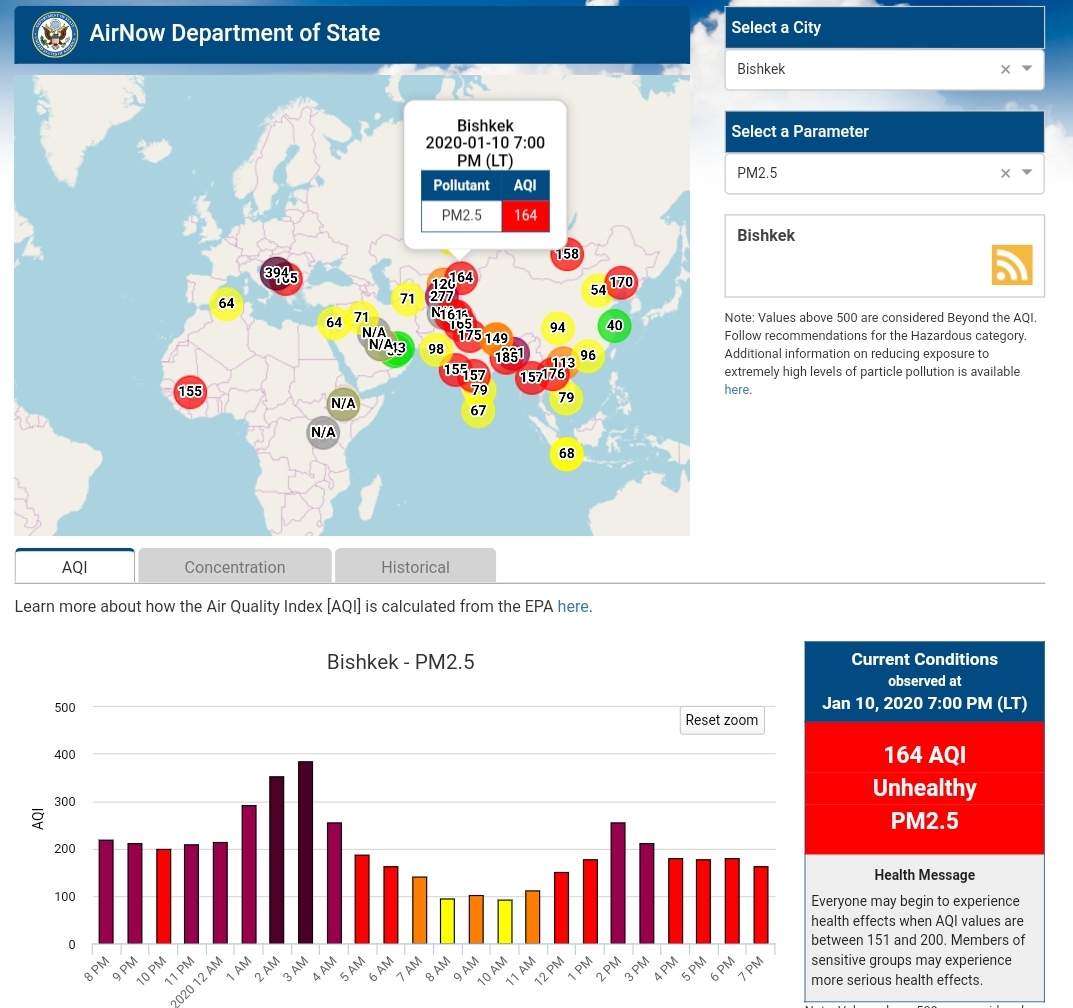Image resolution: width=1073 pixels, height=1008 pixels.
Task: Open the Bishkek city combo box
Action: (x=860, y=69)
